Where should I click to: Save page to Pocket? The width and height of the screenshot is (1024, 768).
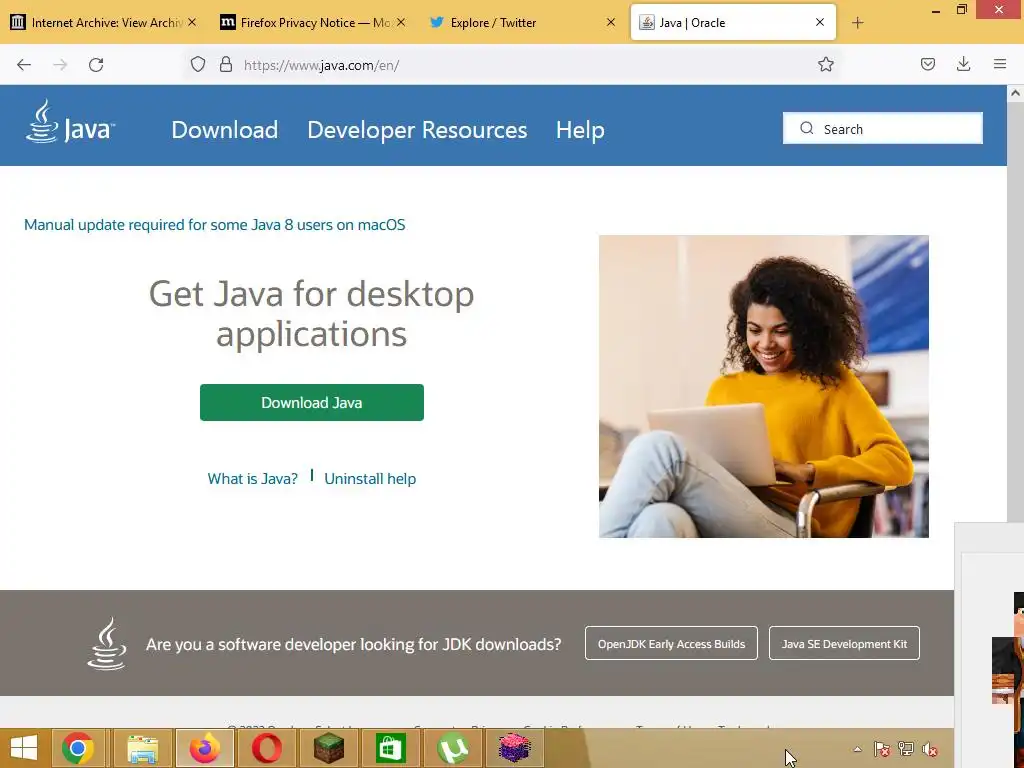[928, 64]
